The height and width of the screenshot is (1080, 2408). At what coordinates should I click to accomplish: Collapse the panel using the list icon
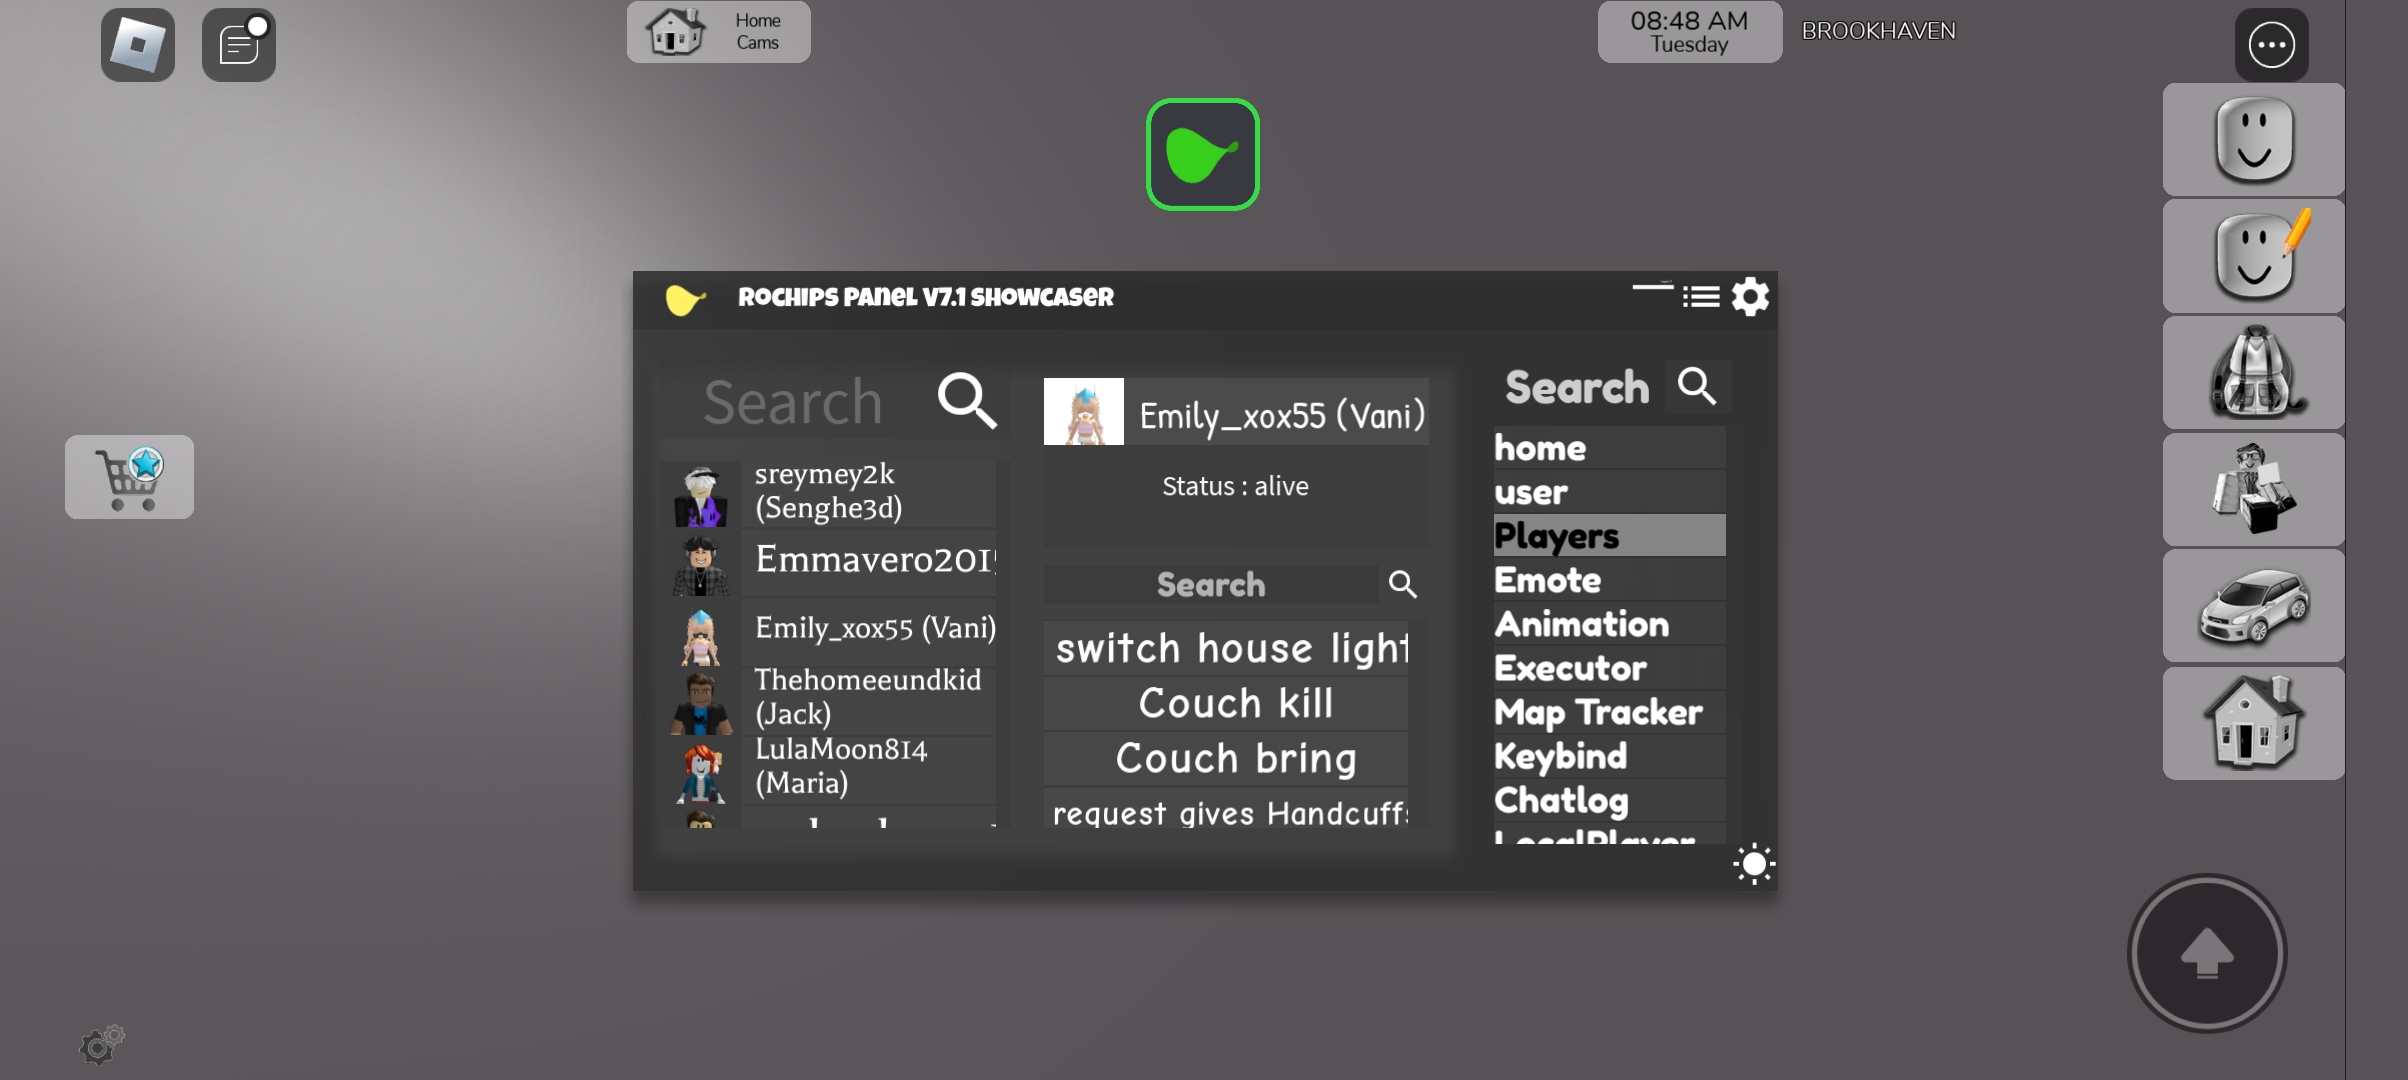click(x=1701, y=297)
